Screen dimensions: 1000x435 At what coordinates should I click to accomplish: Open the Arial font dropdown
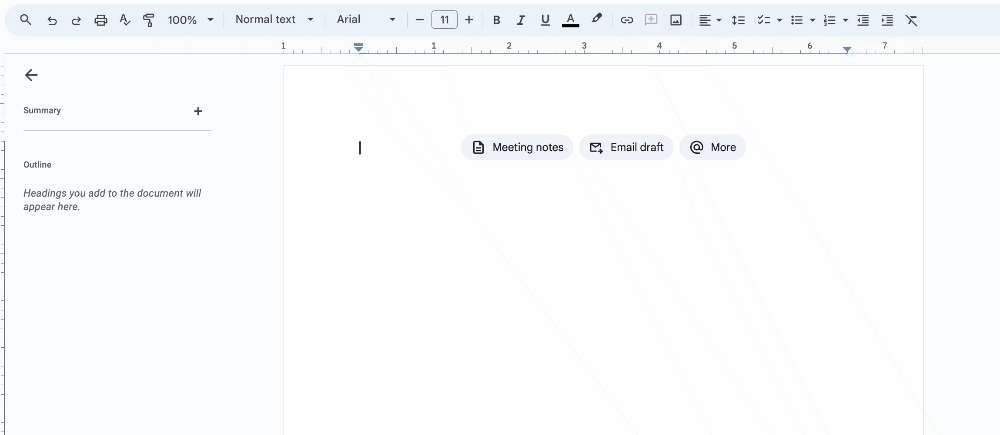pos(365,20)
